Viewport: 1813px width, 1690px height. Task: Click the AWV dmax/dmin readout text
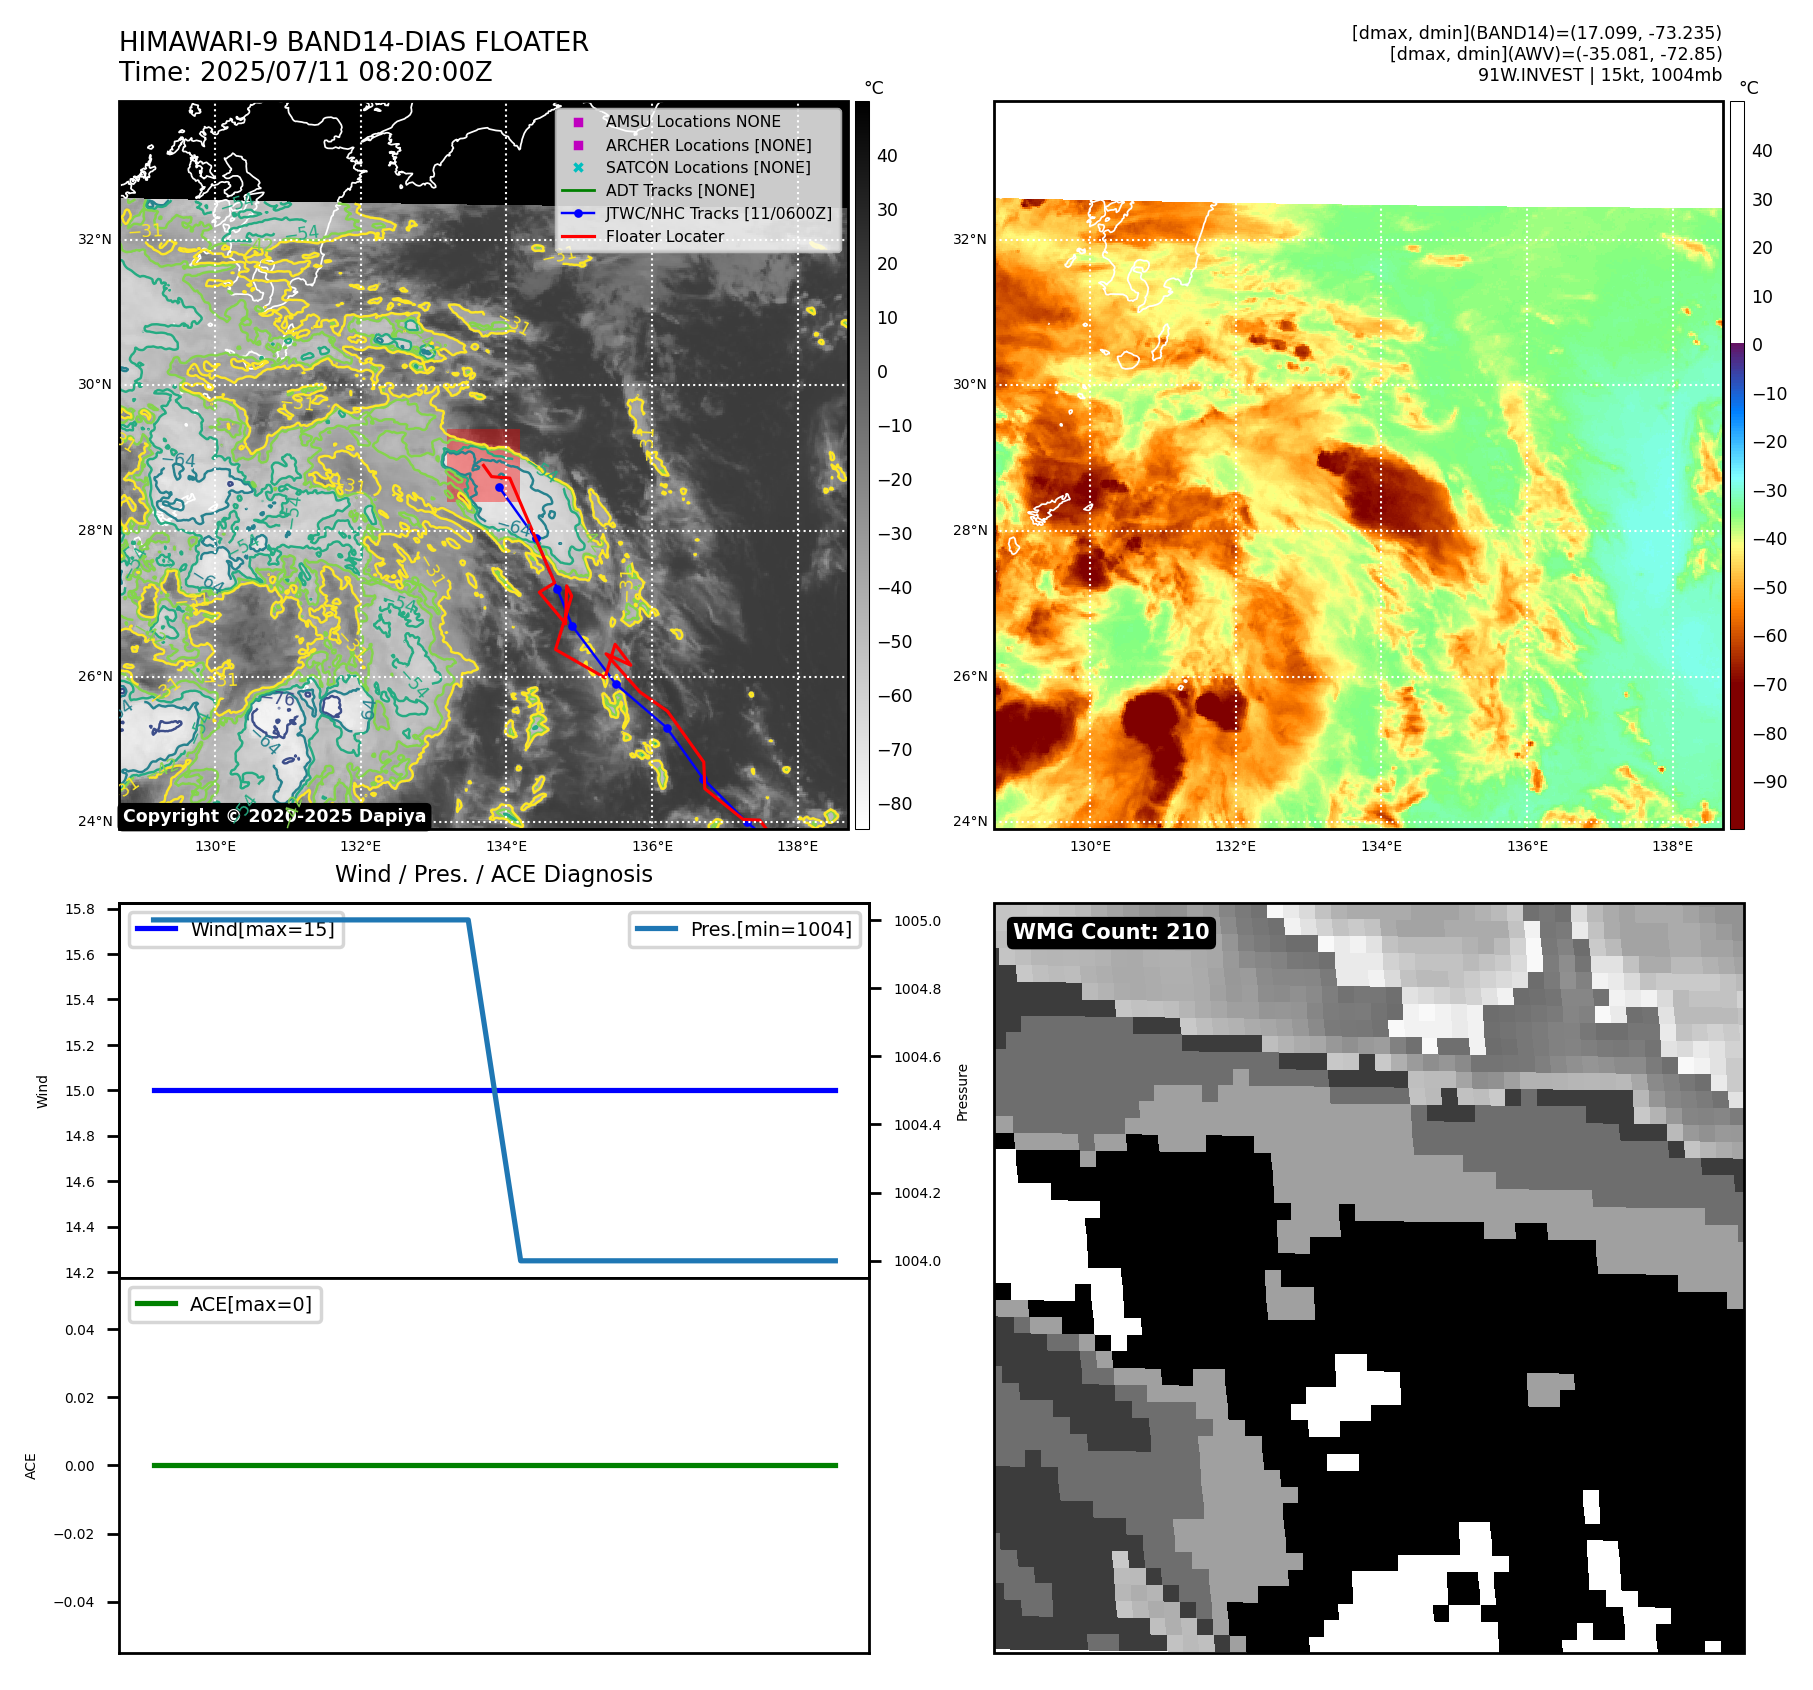[x=1556, y=54]
